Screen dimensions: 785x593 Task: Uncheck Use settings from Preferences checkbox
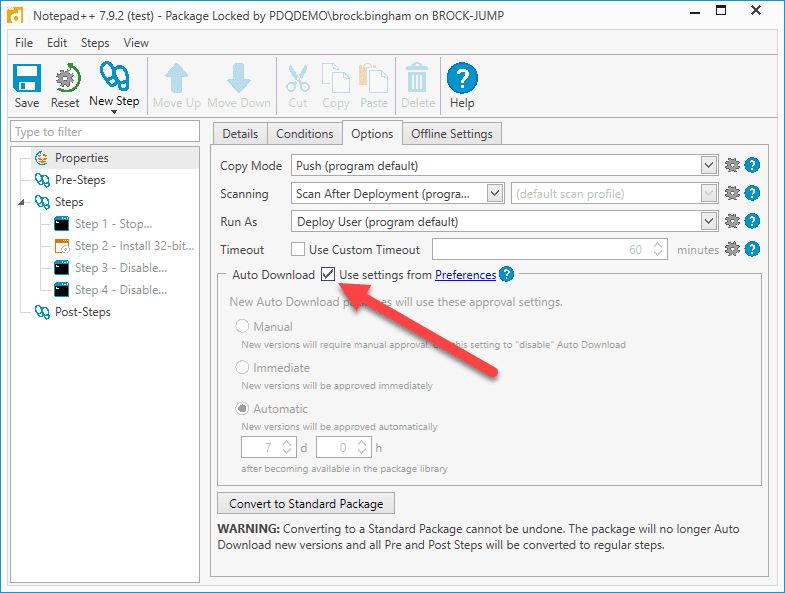(328, 274)
